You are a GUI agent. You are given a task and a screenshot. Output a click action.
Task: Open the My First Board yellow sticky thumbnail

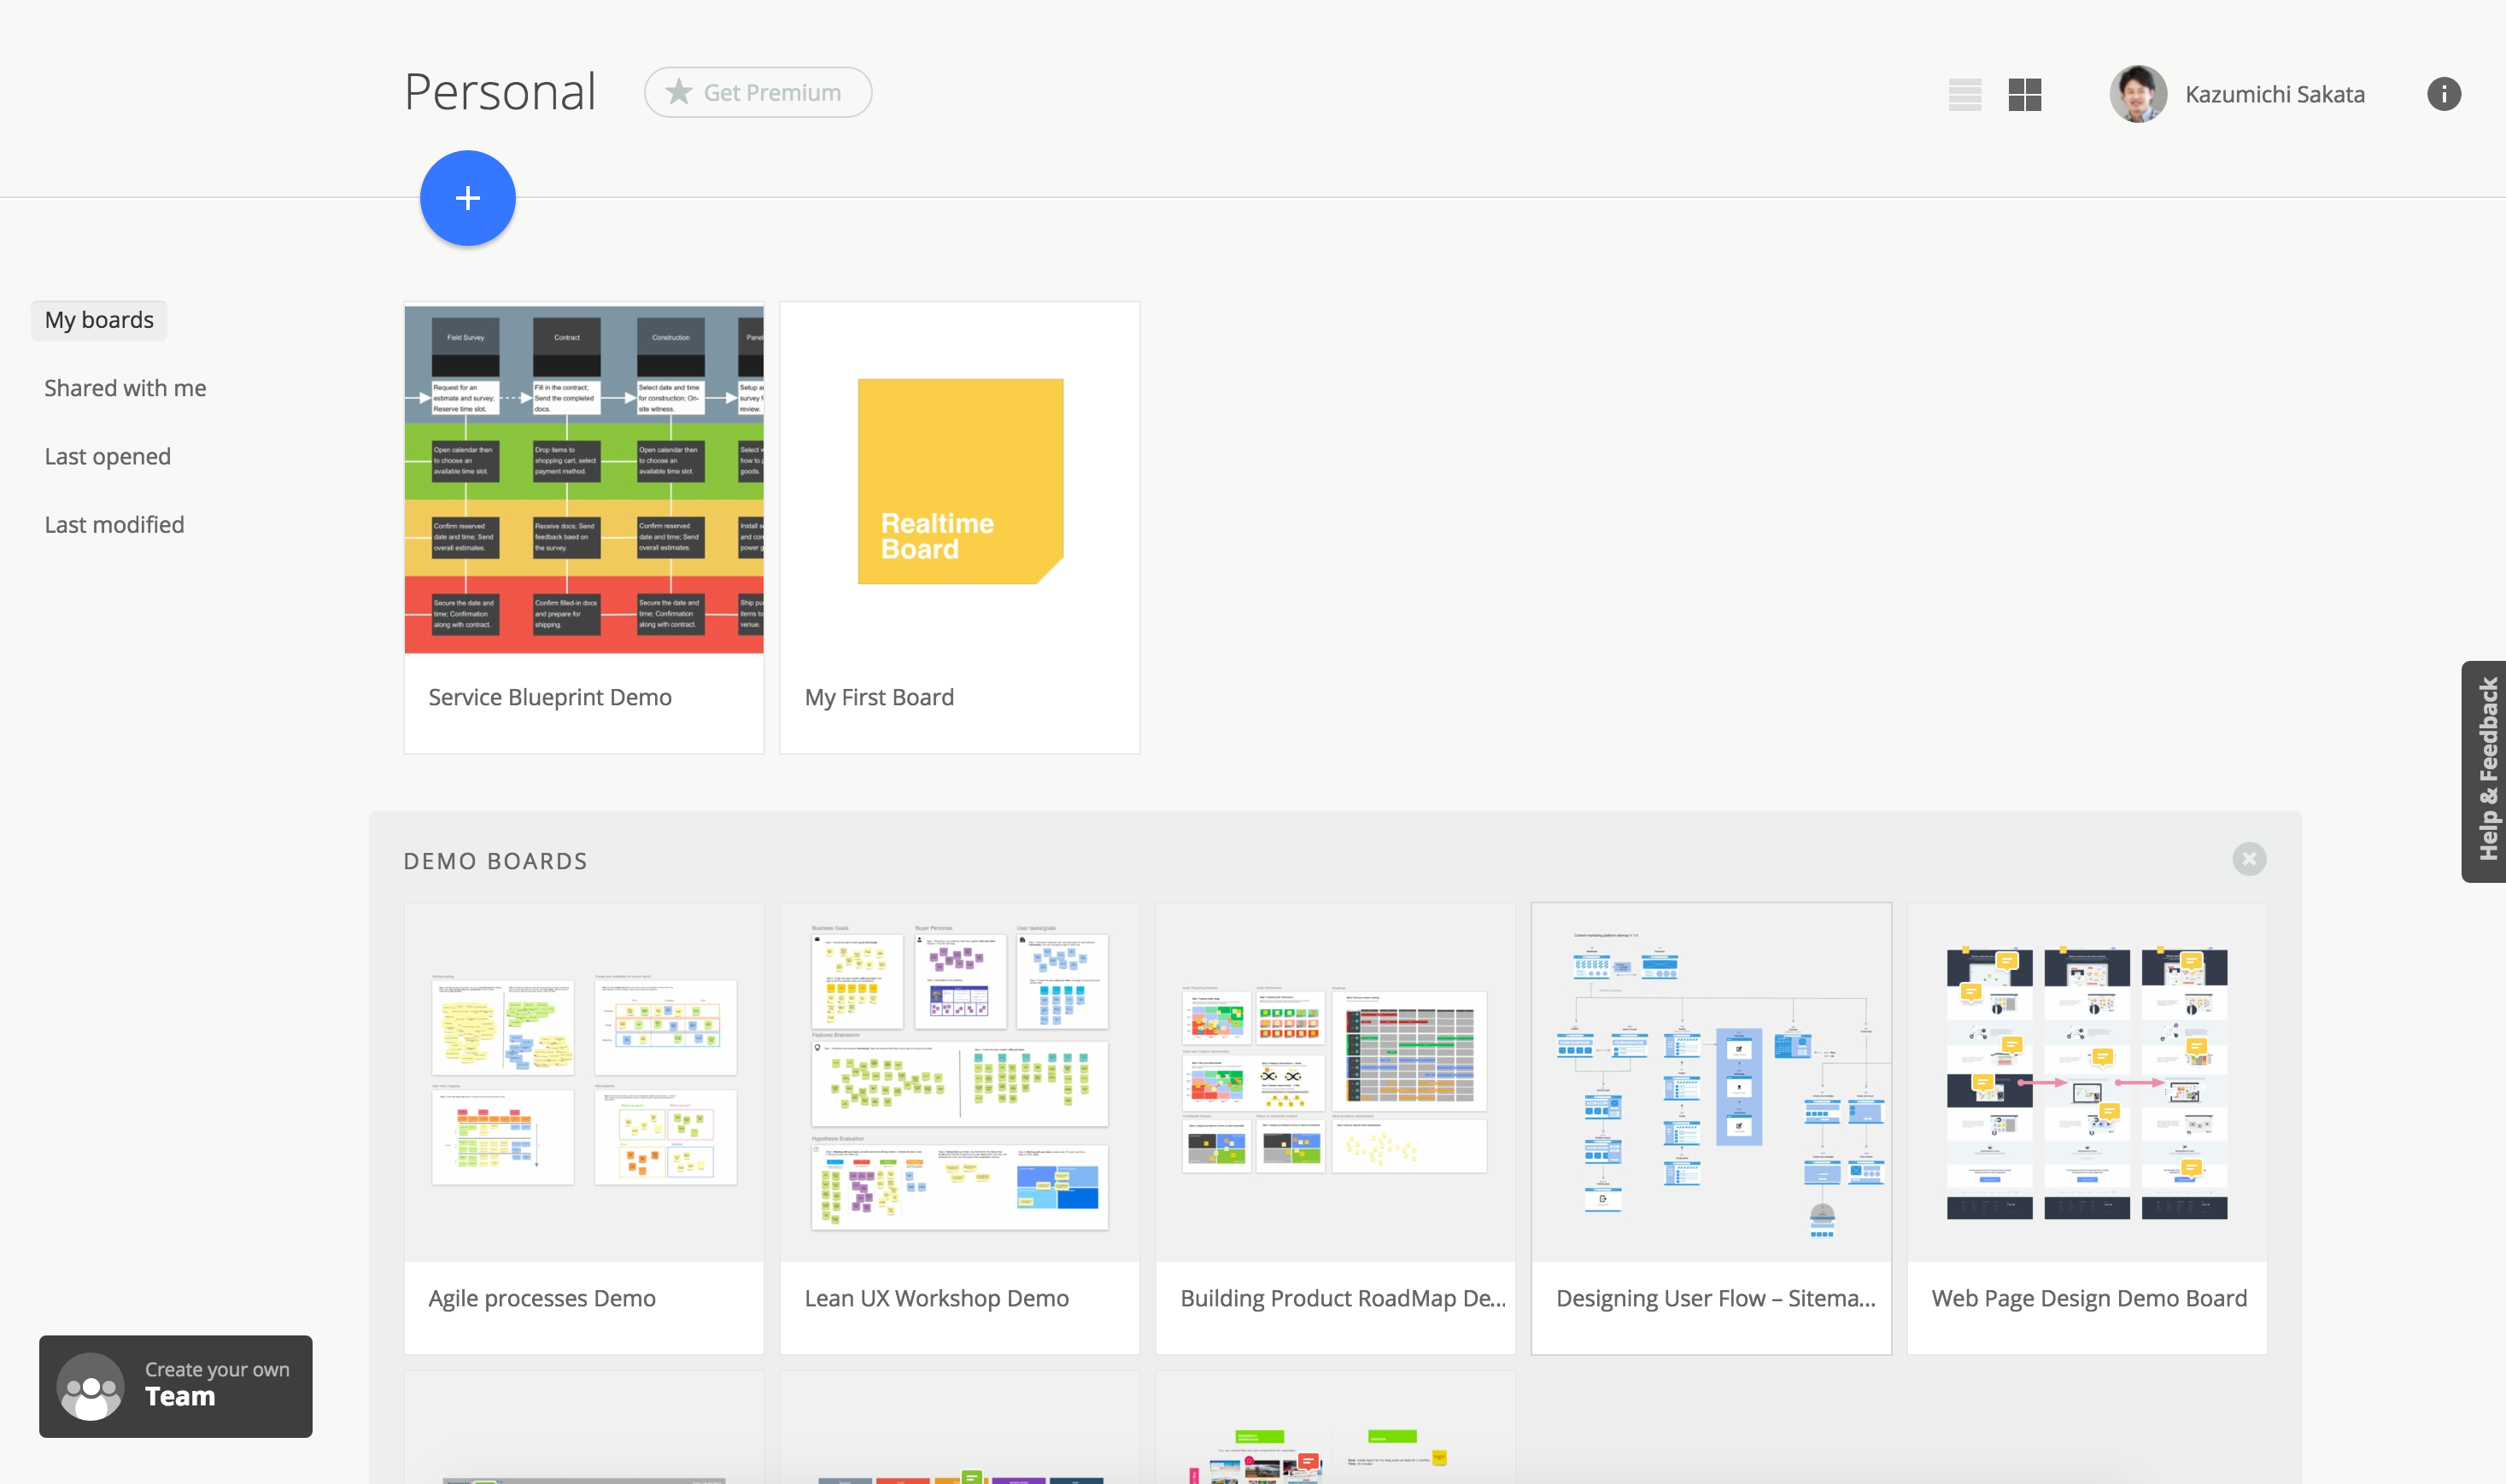pos(960,480)
